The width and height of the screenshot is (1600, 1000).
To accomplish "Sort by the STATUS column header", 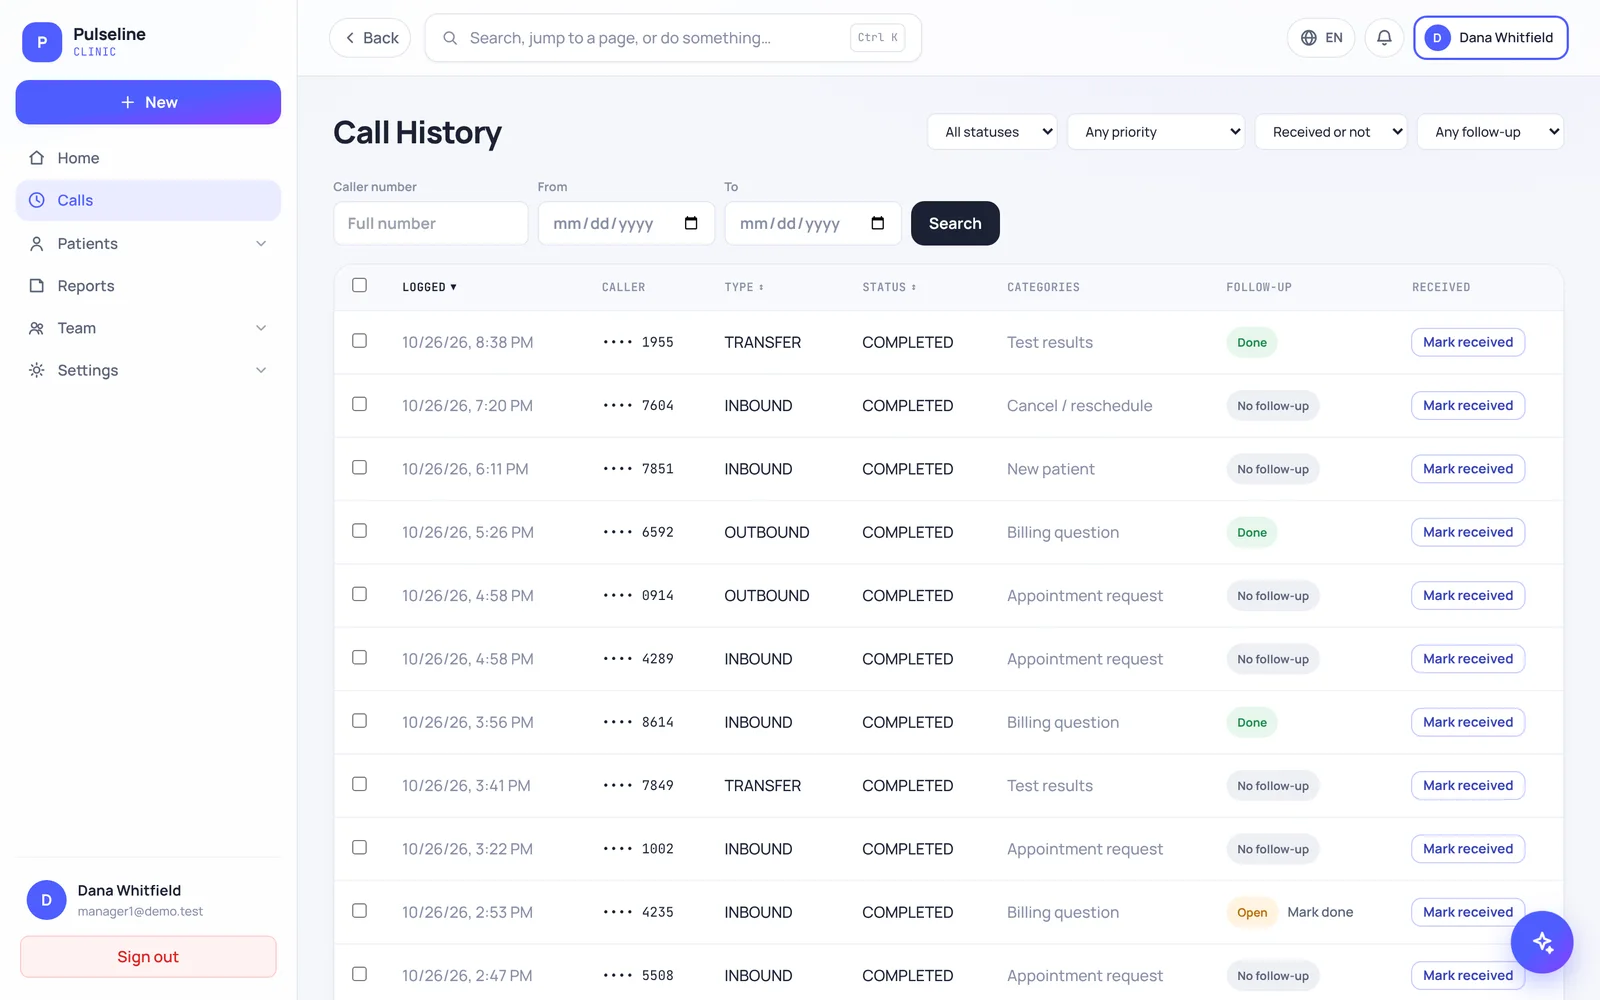I will pos(889,287).
